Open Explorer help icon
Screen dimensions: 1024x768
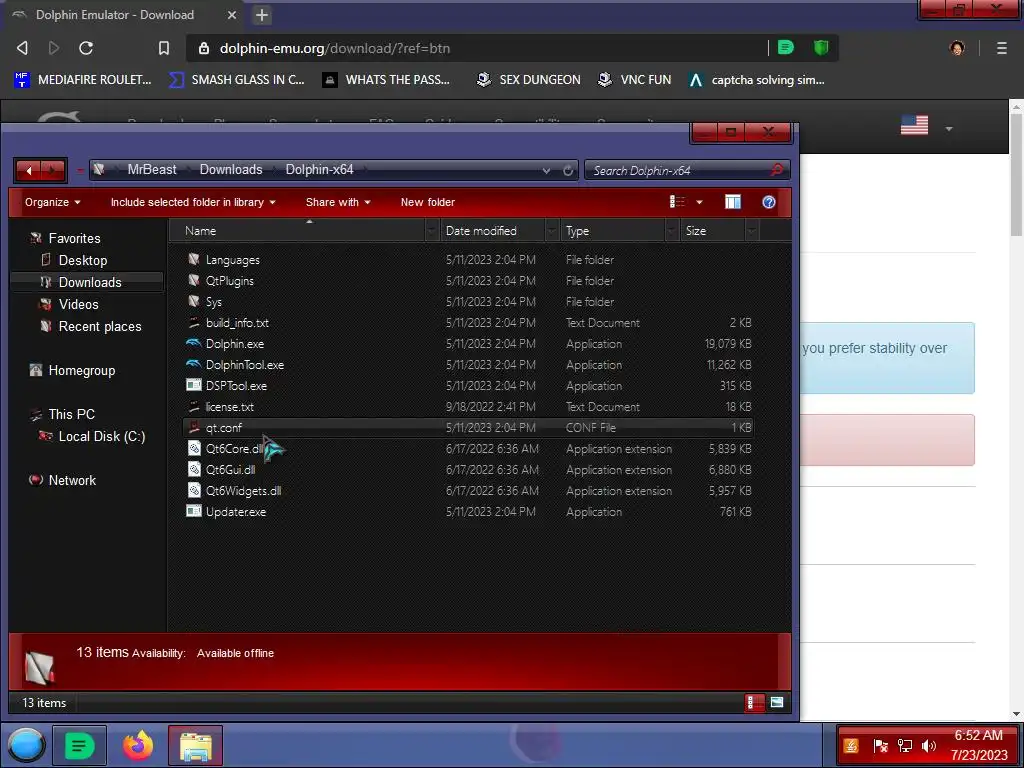[769, 202]
